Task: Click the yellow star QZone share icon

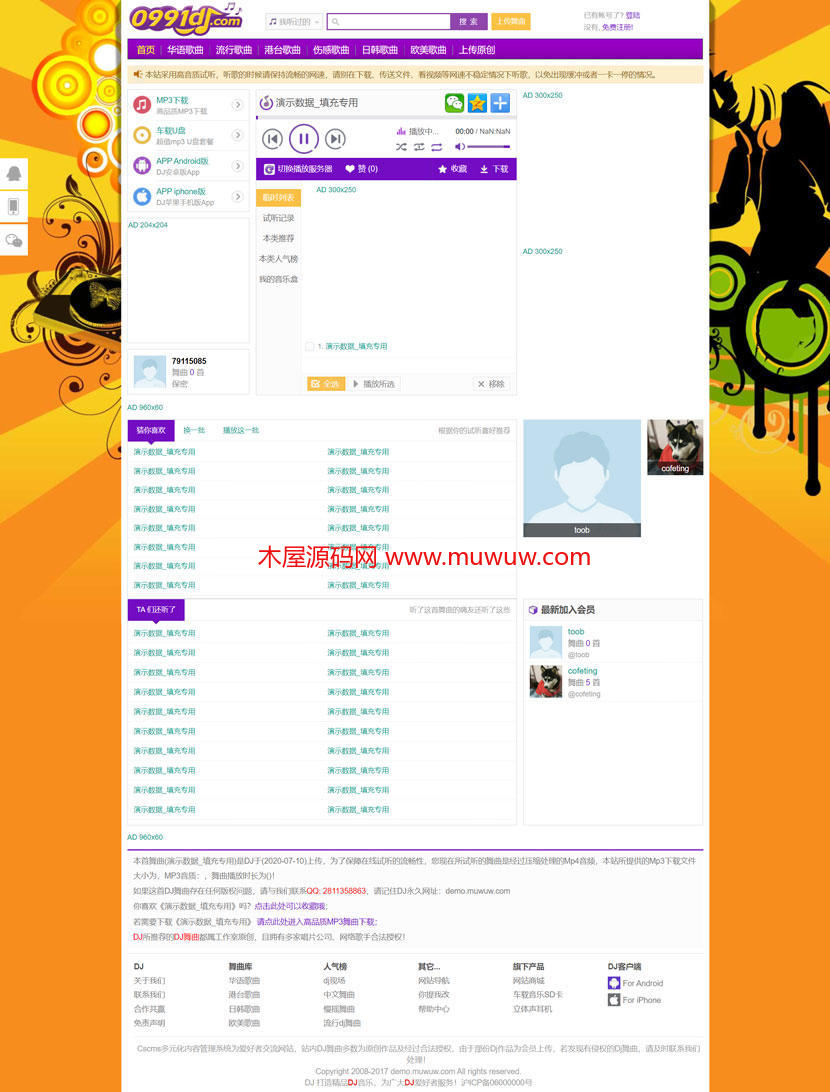Action: point(477,103)
